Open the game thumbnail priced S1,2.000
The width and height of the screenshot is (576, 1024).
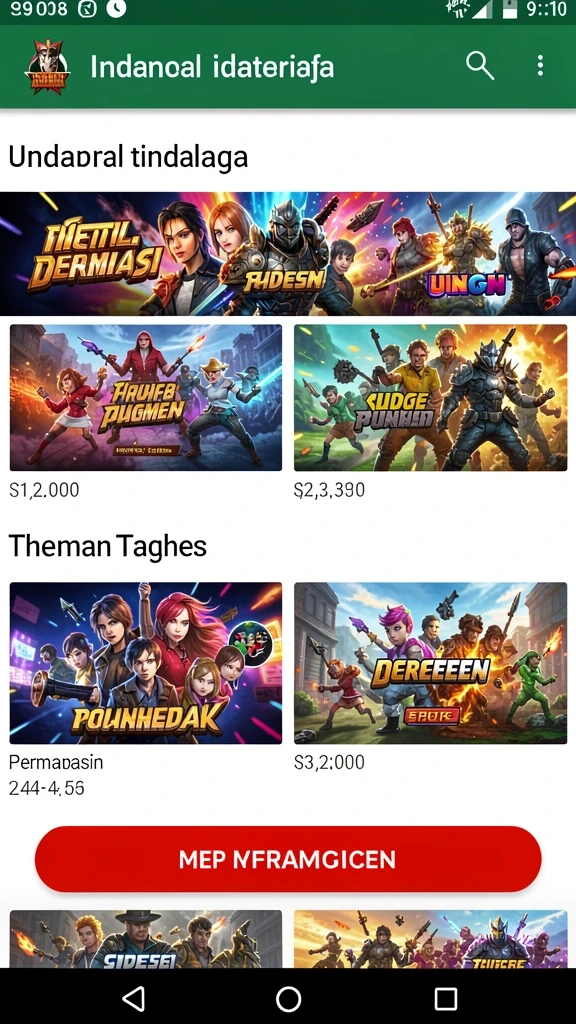(146, 397)
